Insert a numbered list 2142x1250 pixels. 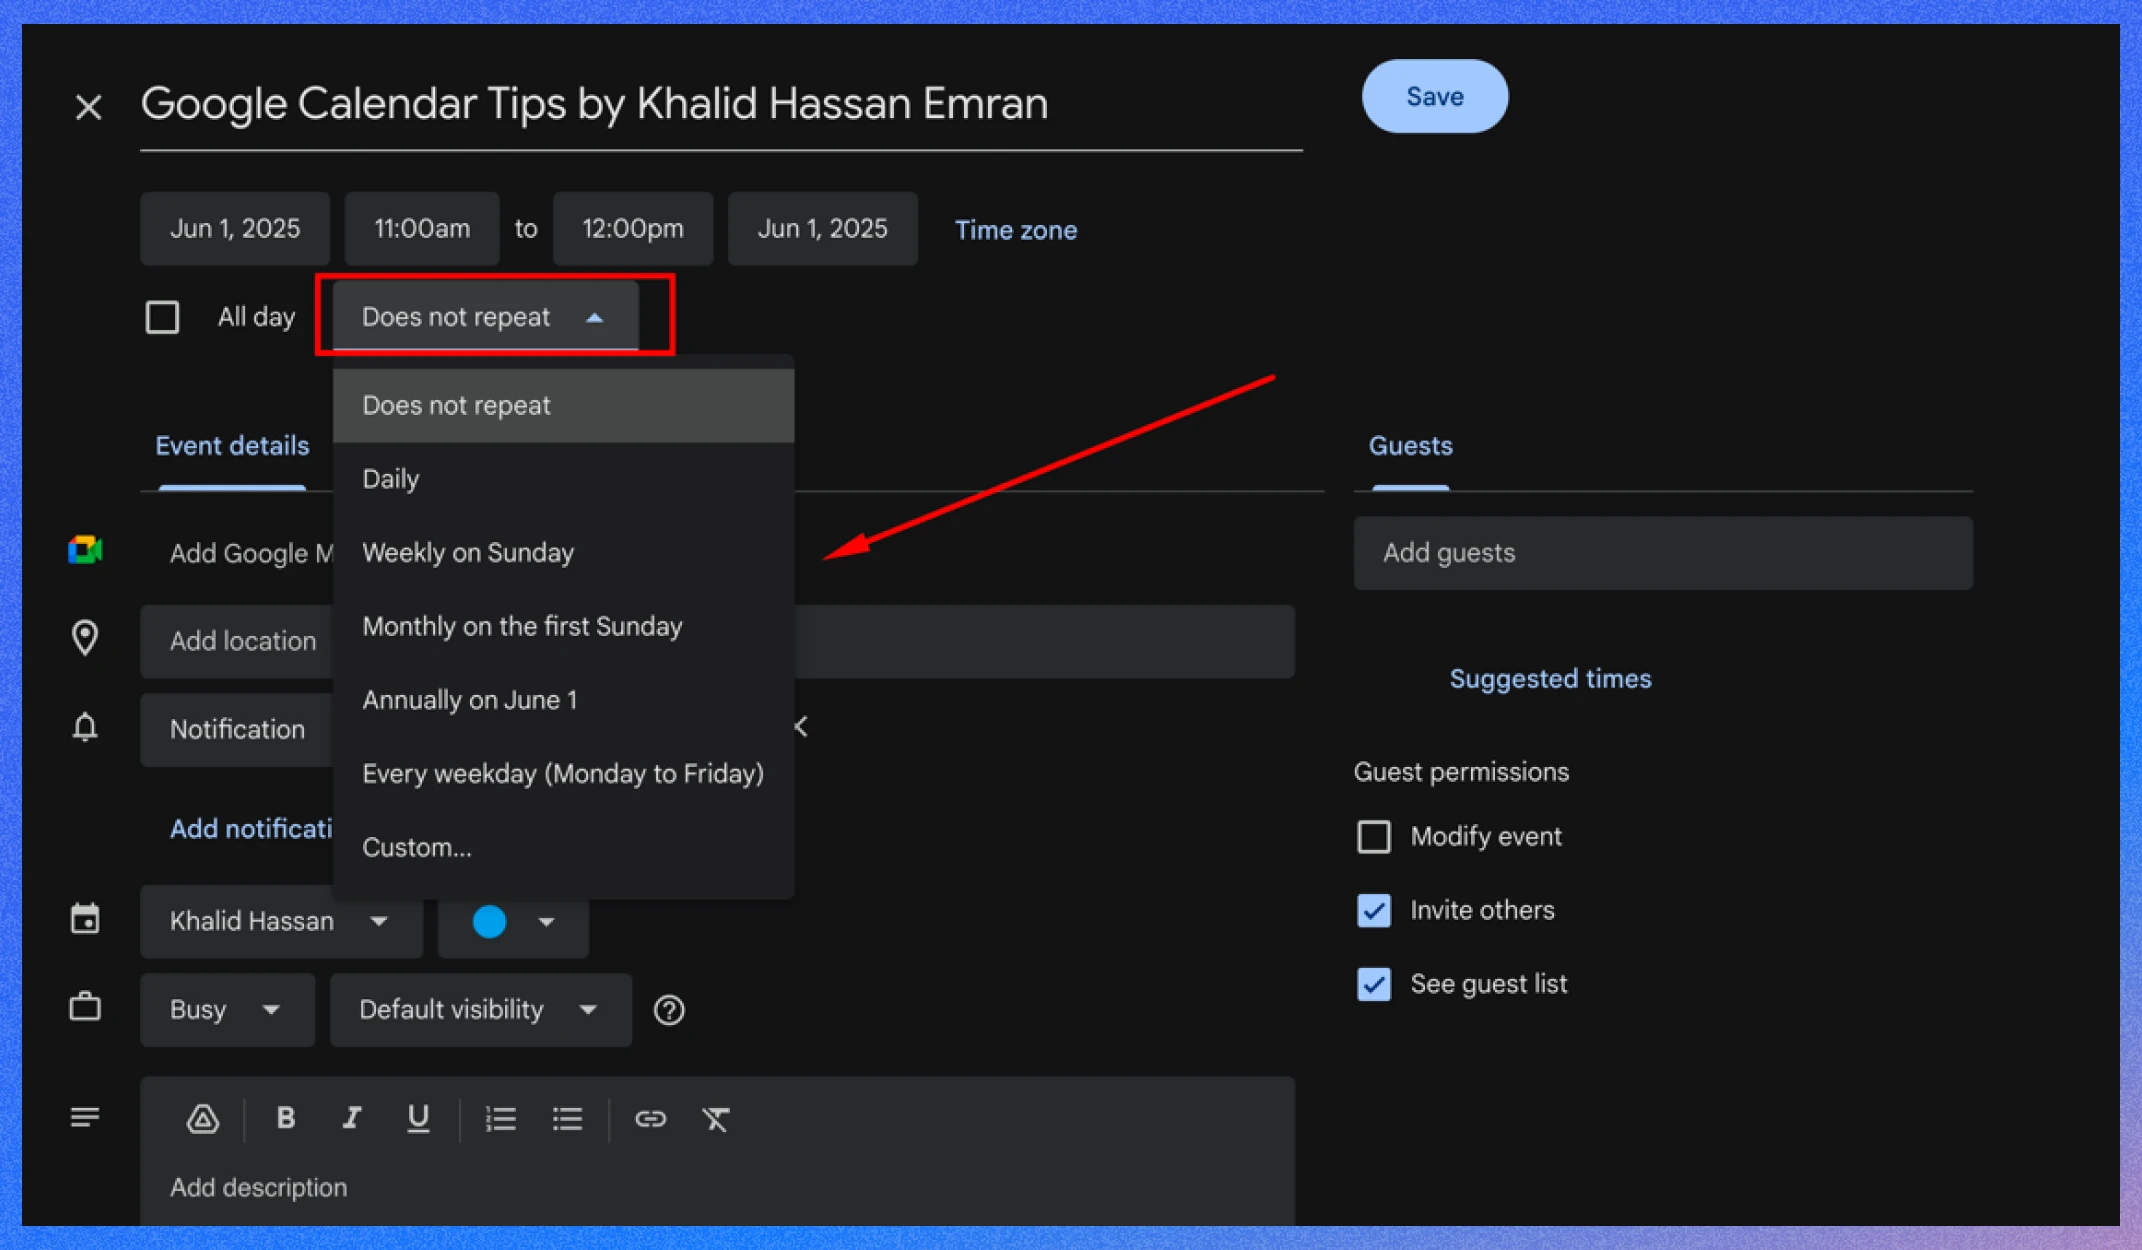pyautogui.click(x=500, y=1119)
